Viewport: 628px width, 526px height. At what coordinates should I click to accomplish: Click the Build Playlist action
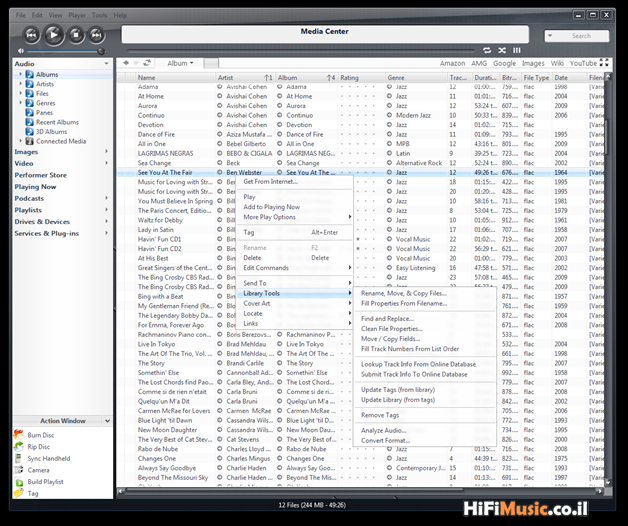pyautogui.click(x=45, y=482)
